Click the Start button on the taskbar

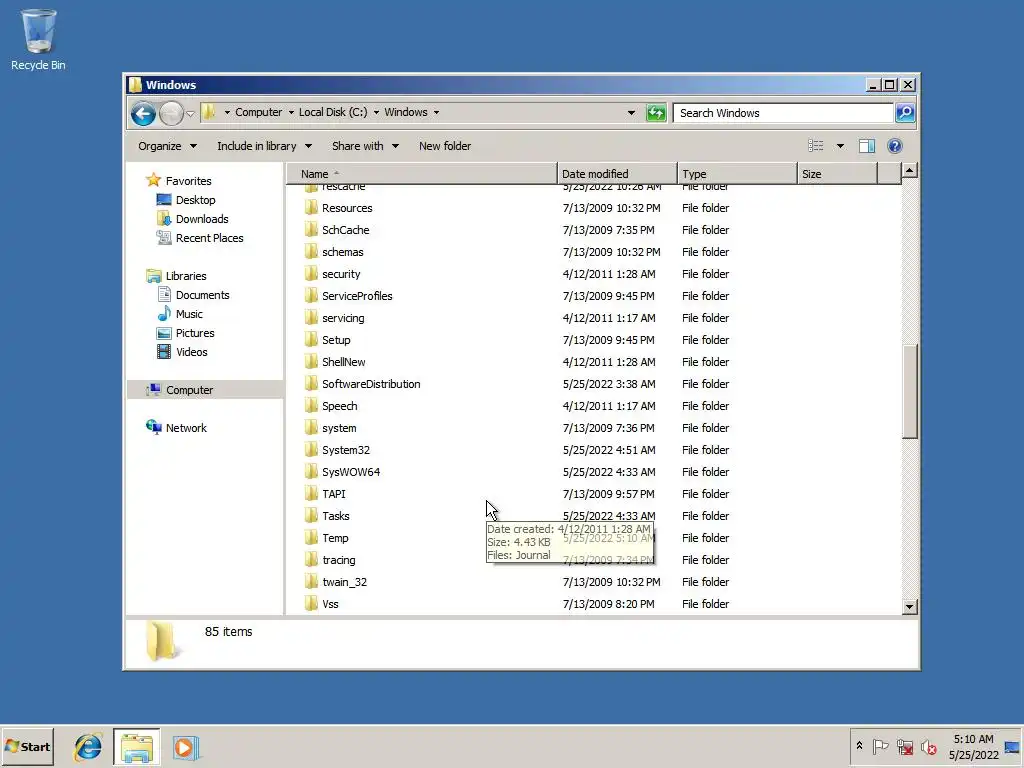pyautogui.click(x=27, y=746)
